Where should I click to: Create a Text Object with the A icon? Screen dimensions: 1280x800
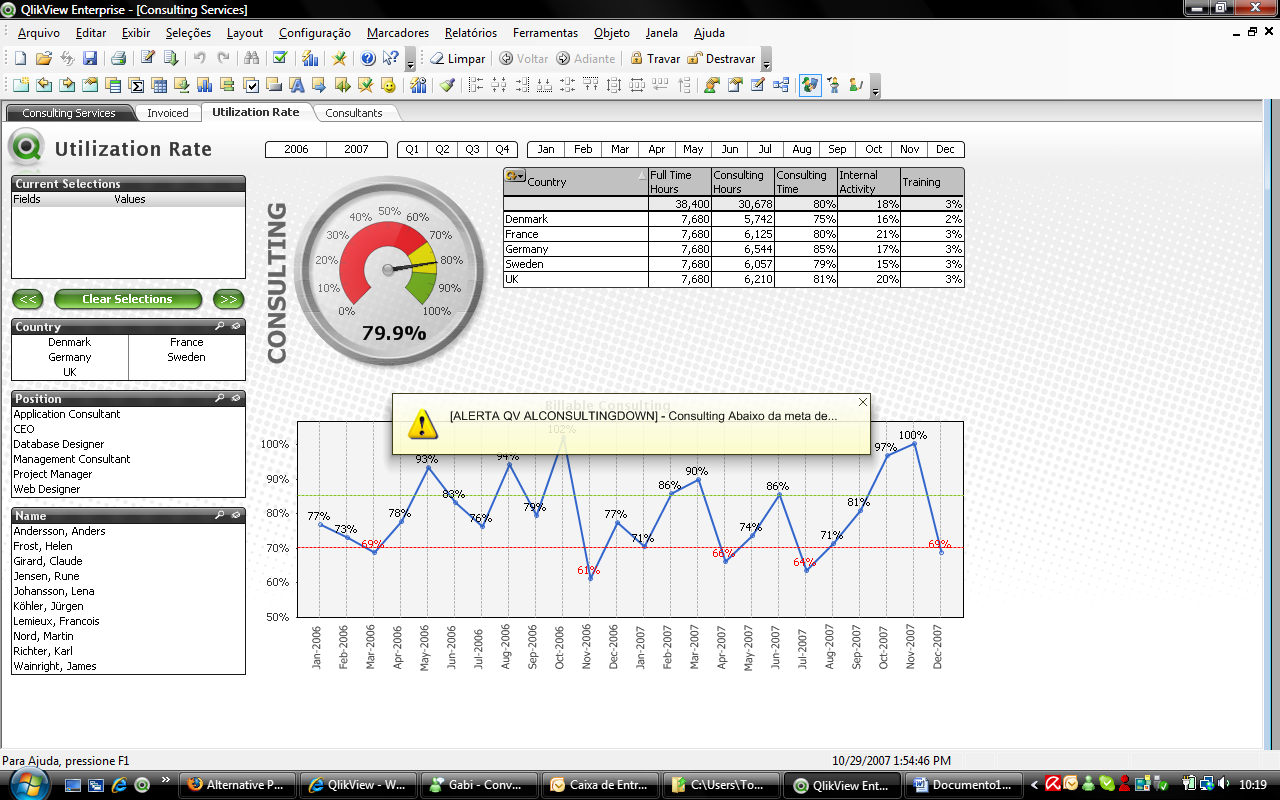pyautogui.click(x=297, y=86)
